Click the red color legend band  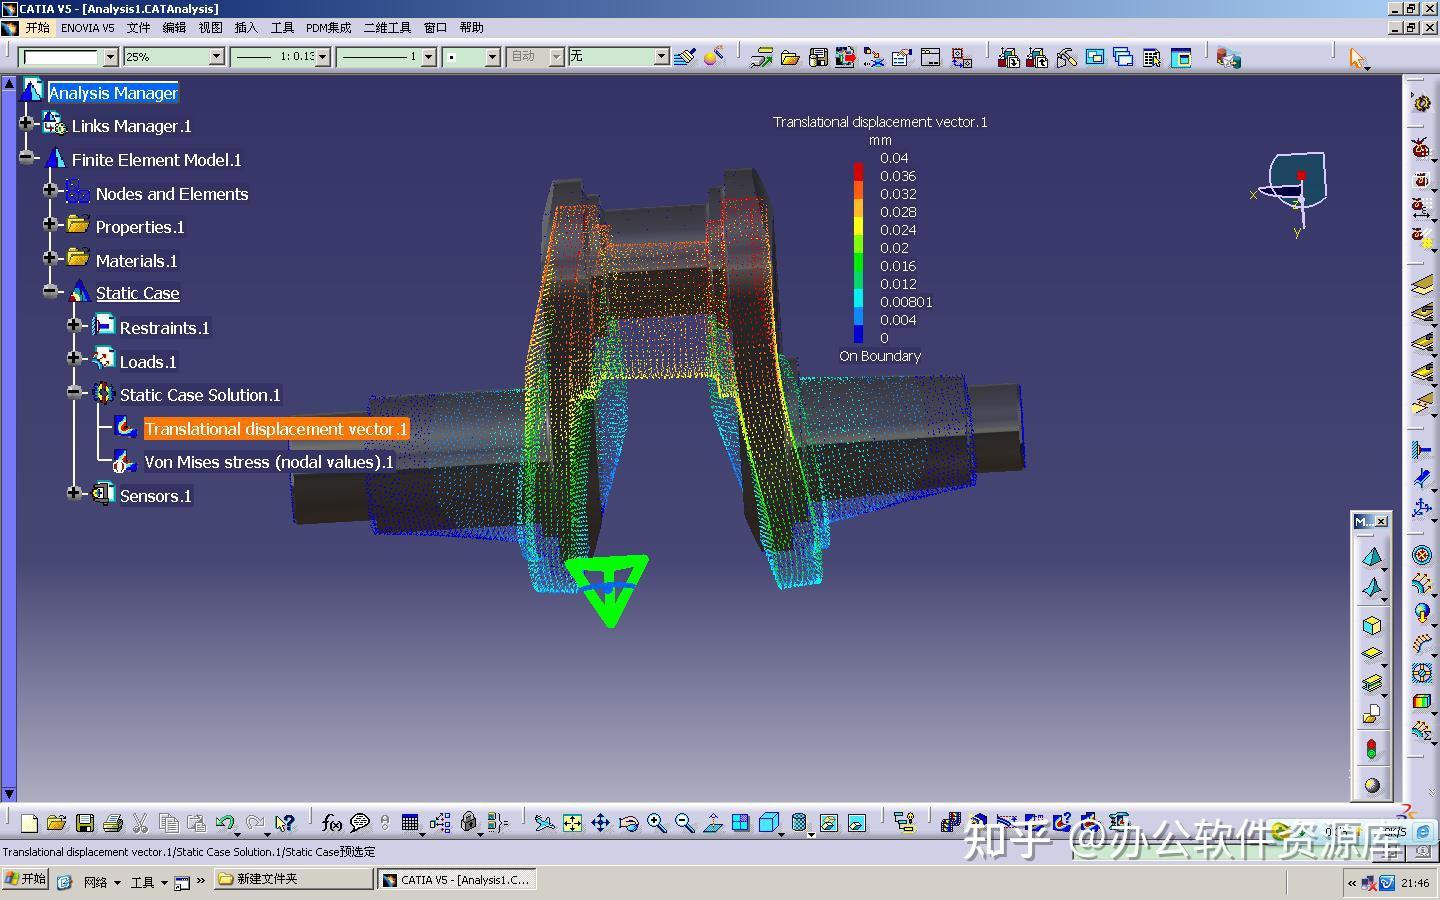pyautogui.click(x=858, y=171)
